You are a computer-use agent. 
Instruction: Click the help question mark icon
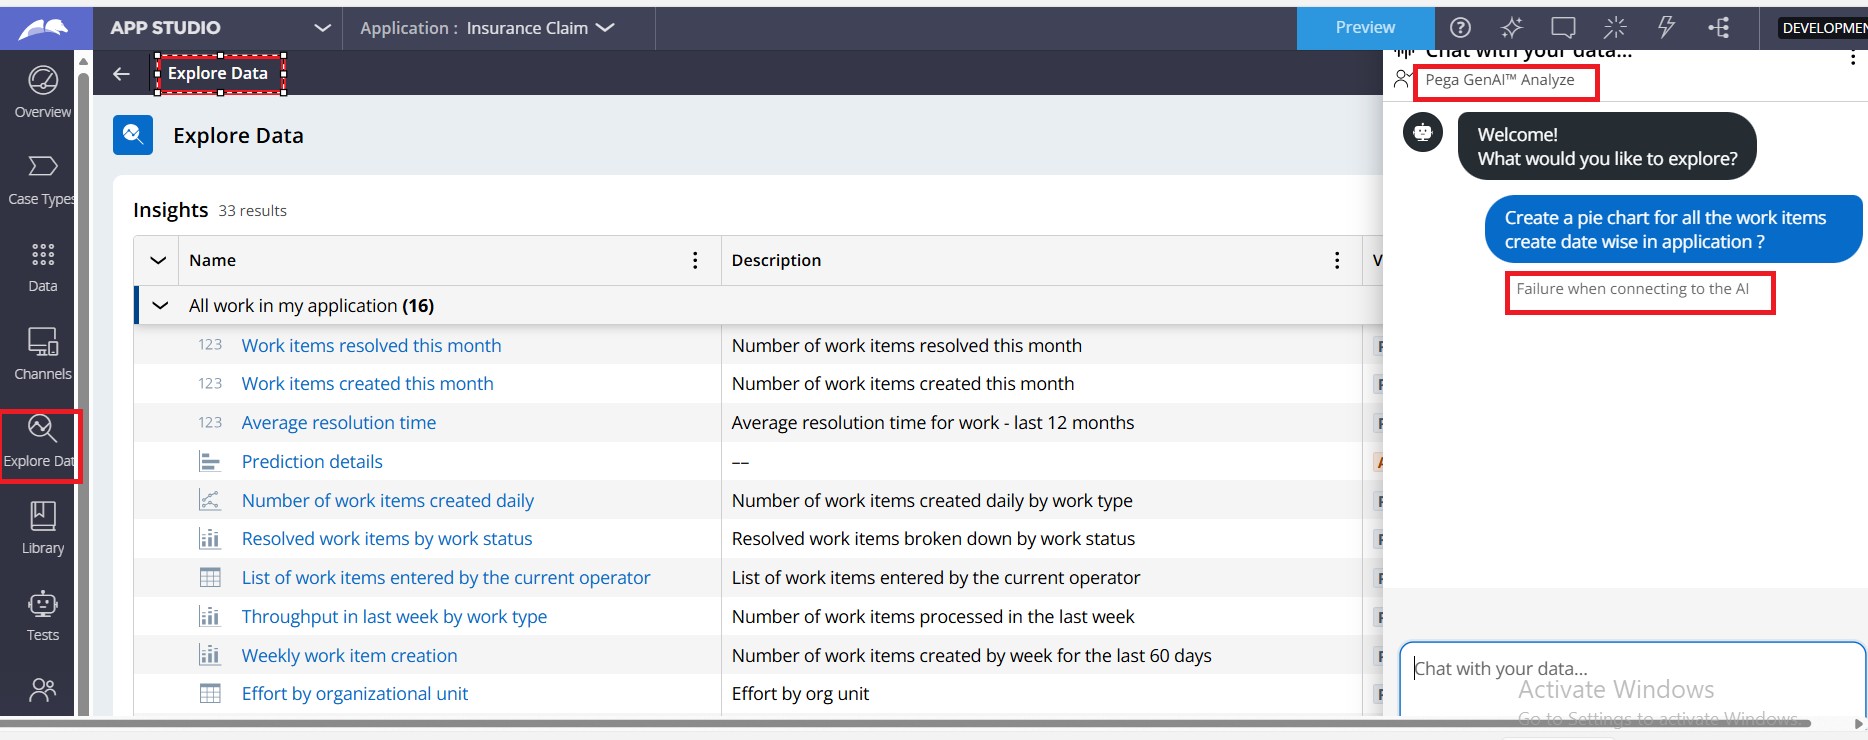(x=1460, y=28)
